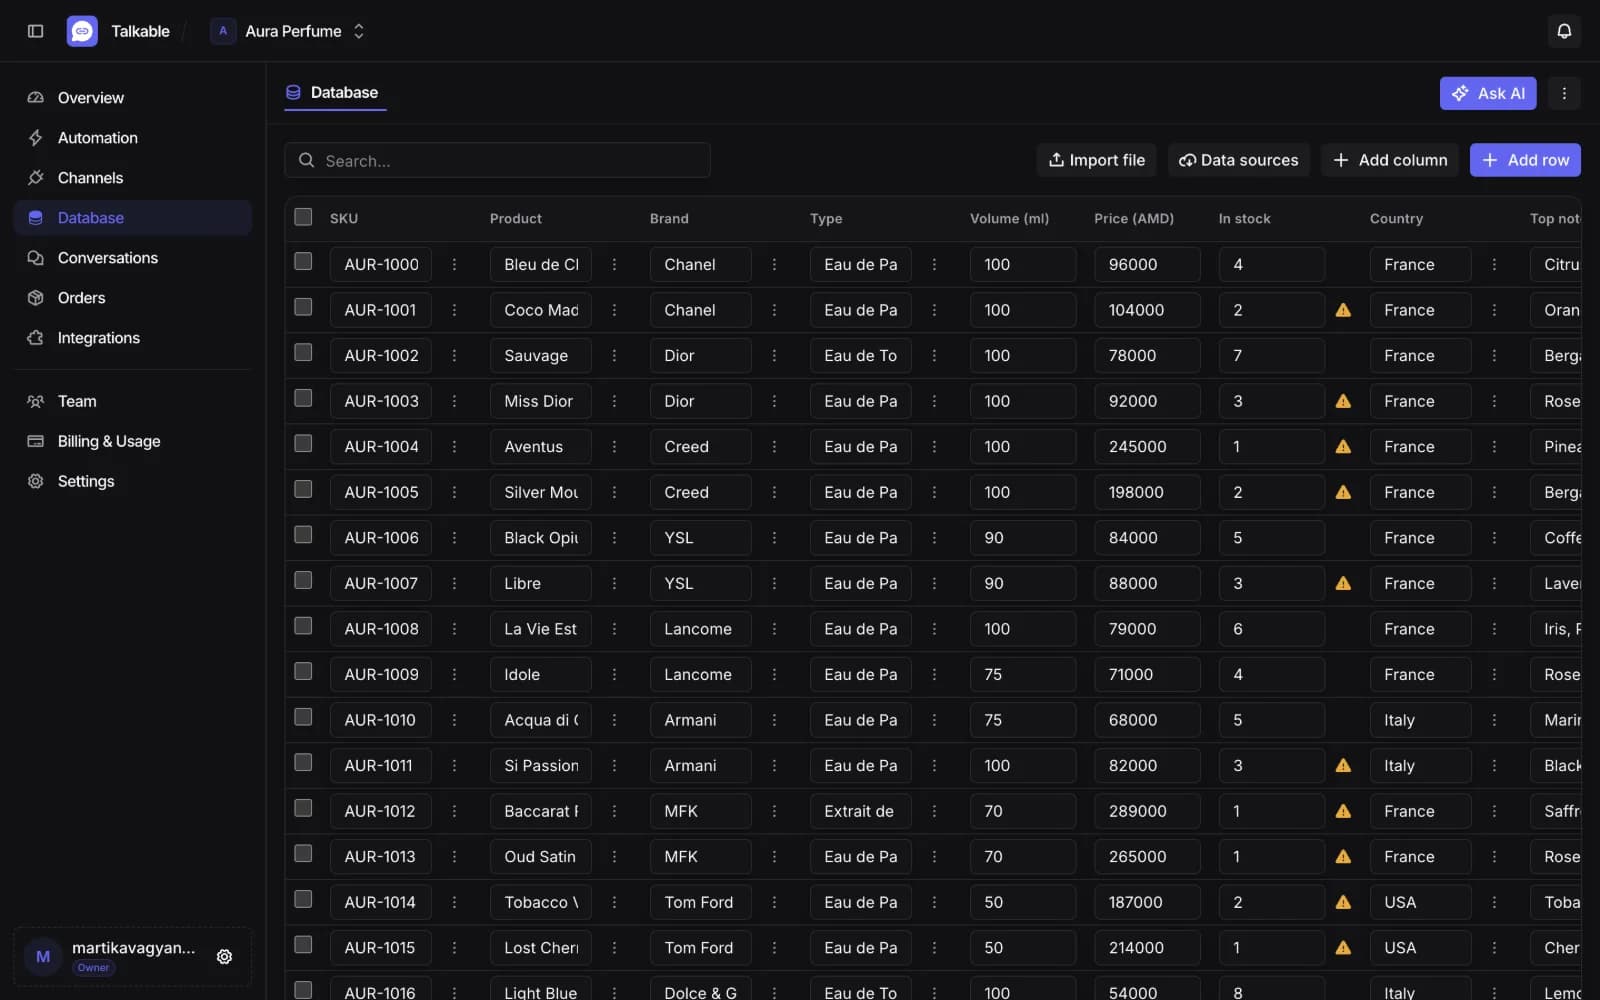Click the low stock warning icon for AUR-1001
Viewport: 1600px width, 1000px height.
[x=1343, y=310]
